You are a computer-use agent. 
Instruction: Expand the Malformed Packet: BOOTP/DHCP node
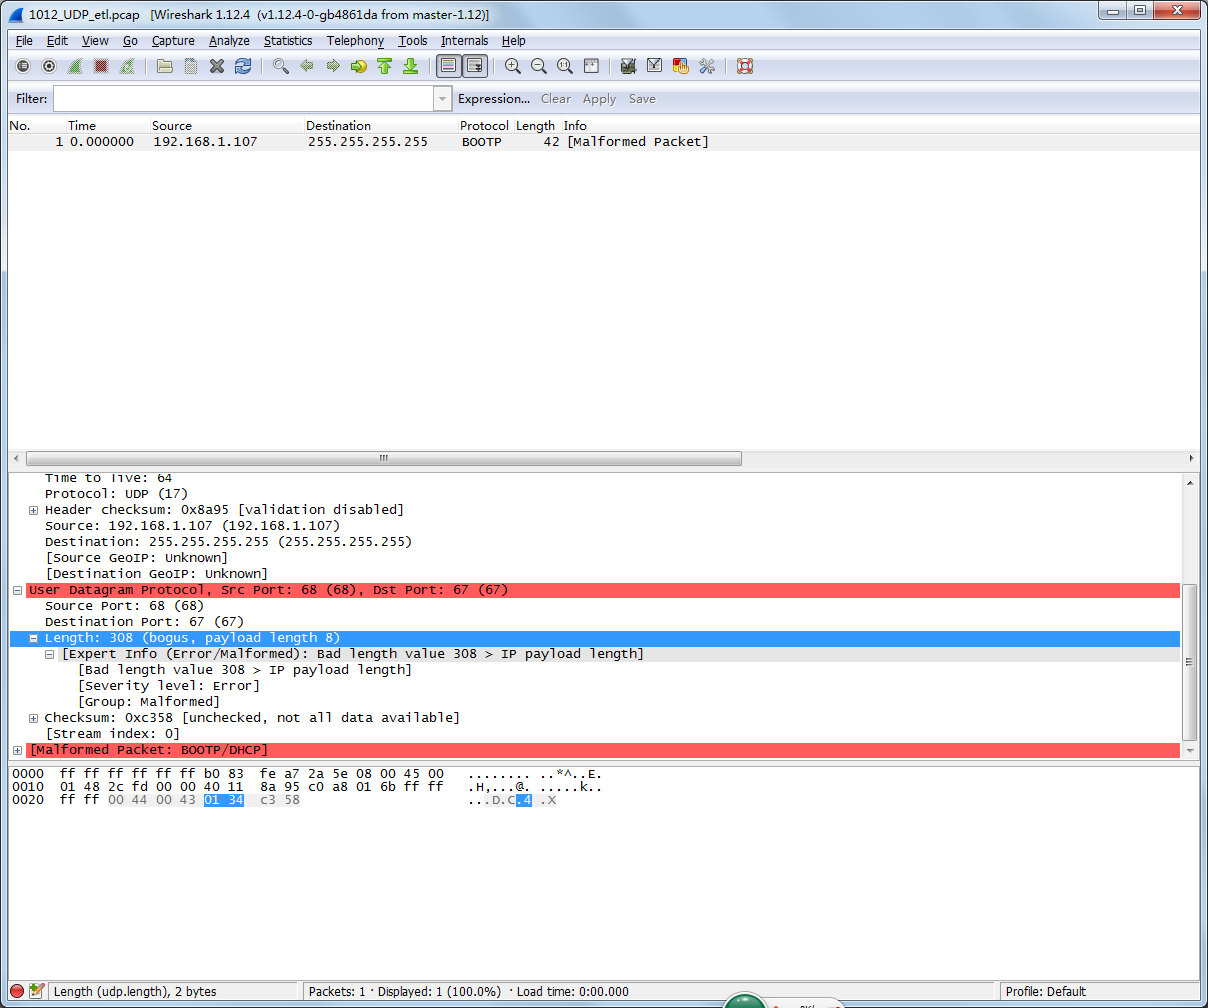[17, 750]
